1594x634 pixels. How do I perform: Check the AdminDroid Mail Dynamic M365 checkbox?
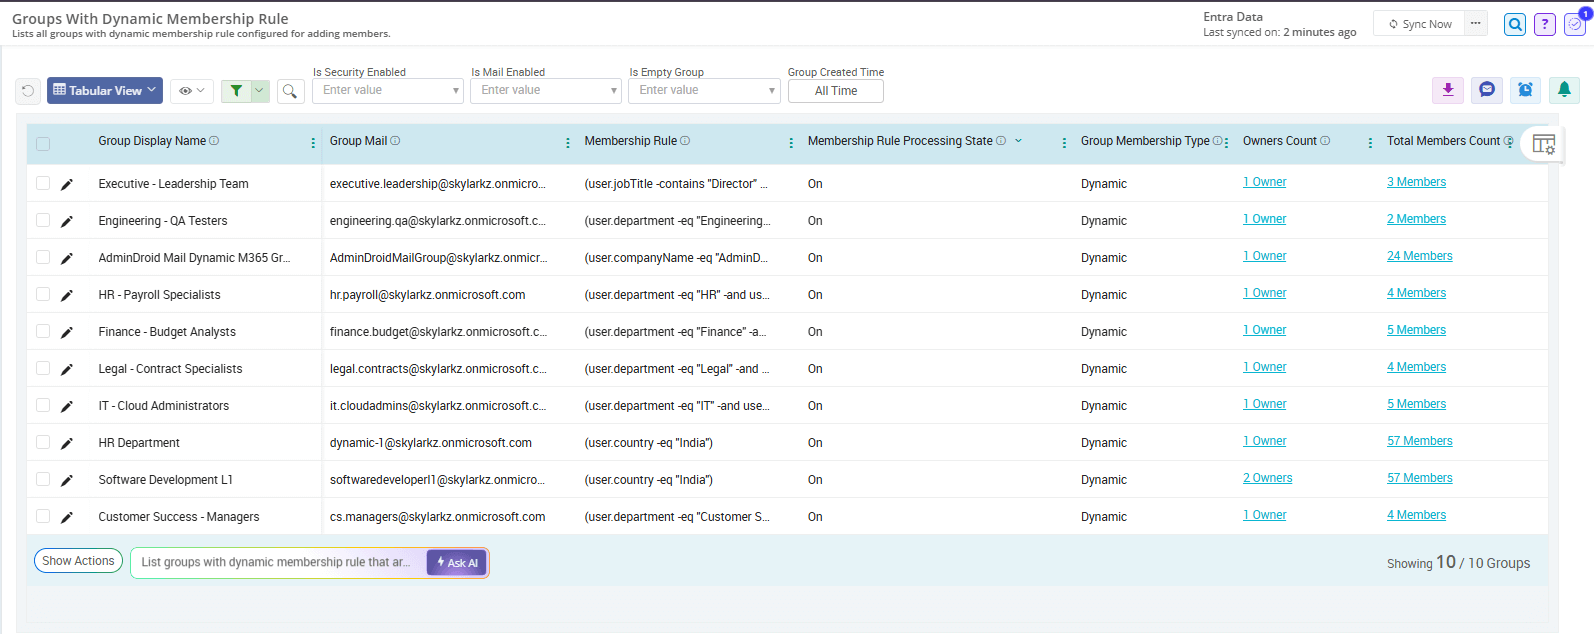(x=43, y=257)
